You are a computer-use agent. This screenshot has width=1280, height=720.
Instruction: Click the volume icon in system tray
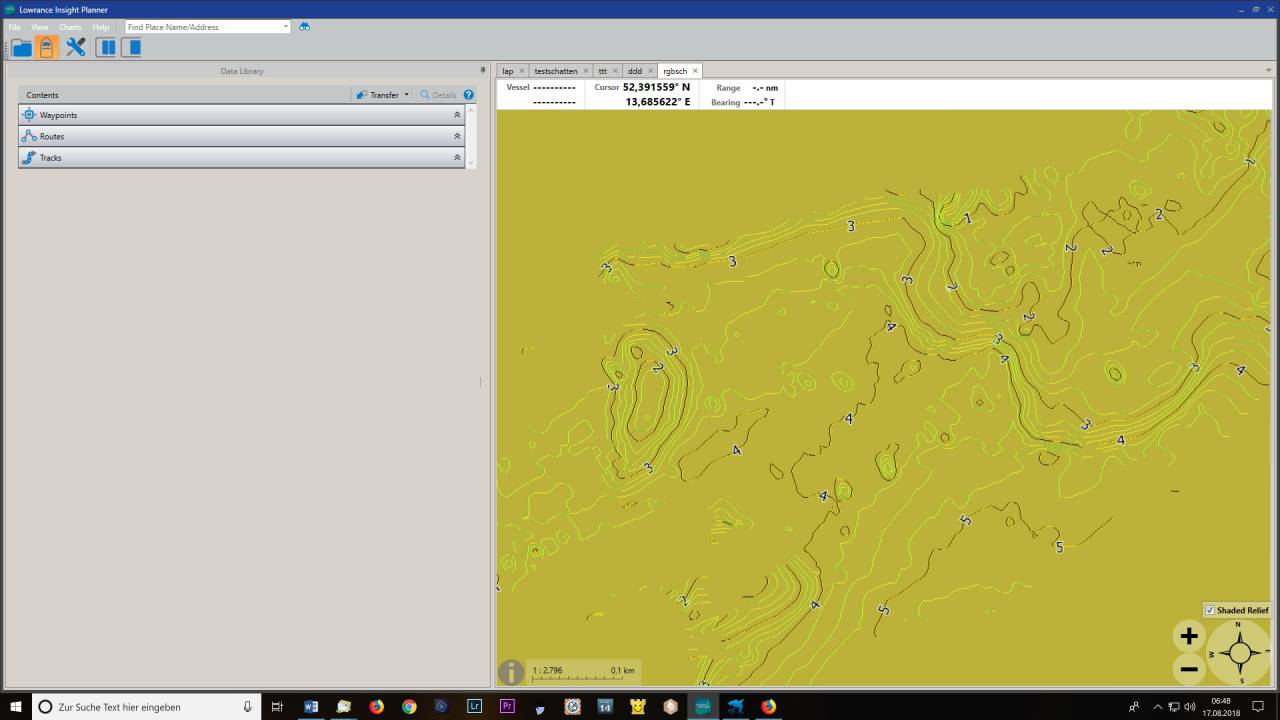pos(1189,707)
